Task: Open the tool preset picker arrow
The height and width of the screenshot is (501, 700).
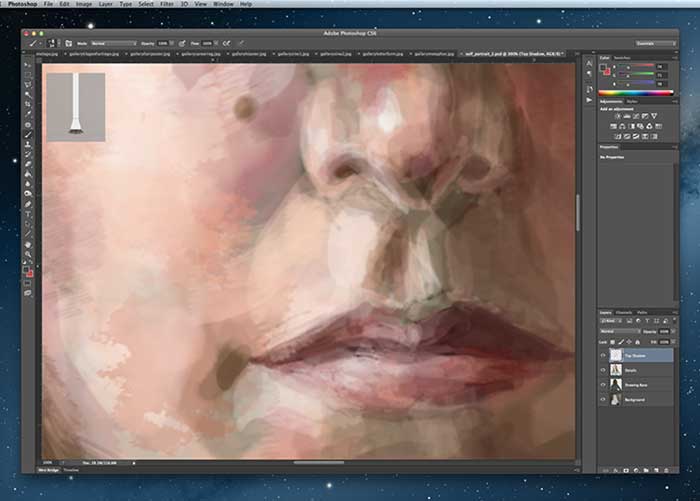Action: click(x=40, y=43)
